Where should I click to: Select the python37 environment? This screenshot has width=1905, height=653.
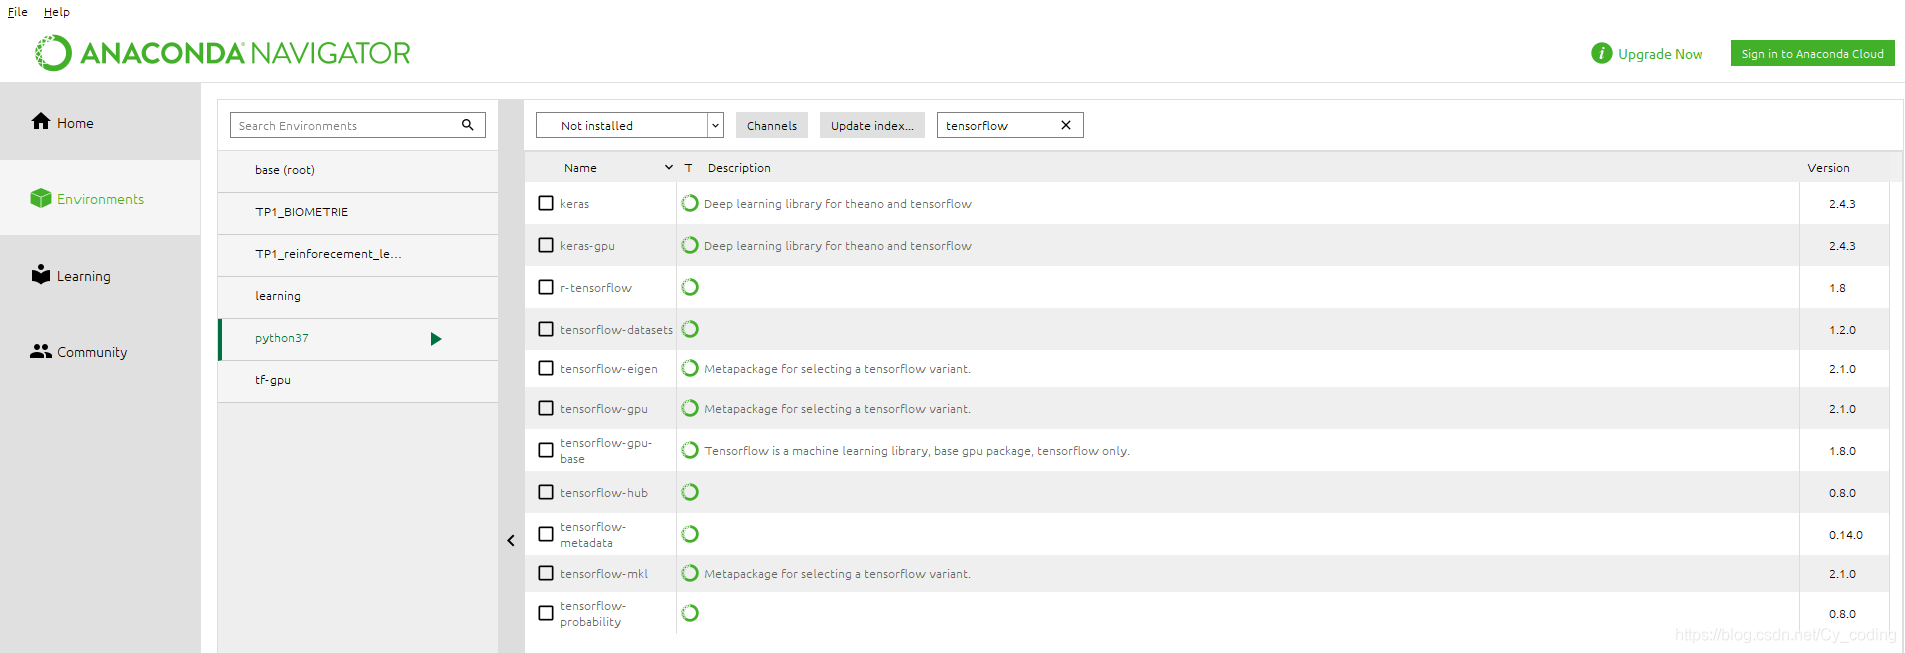click(x=358, y=338)
